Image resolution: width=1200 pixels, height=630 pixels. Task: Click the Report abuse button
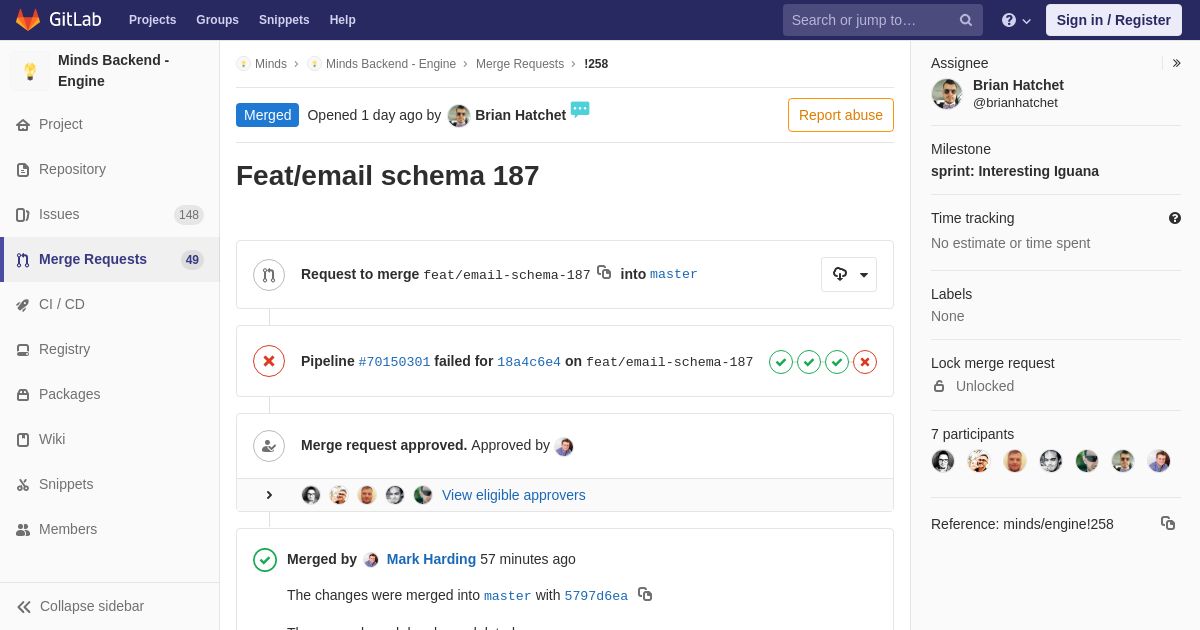pyautogui.click(x=841, y=115)
